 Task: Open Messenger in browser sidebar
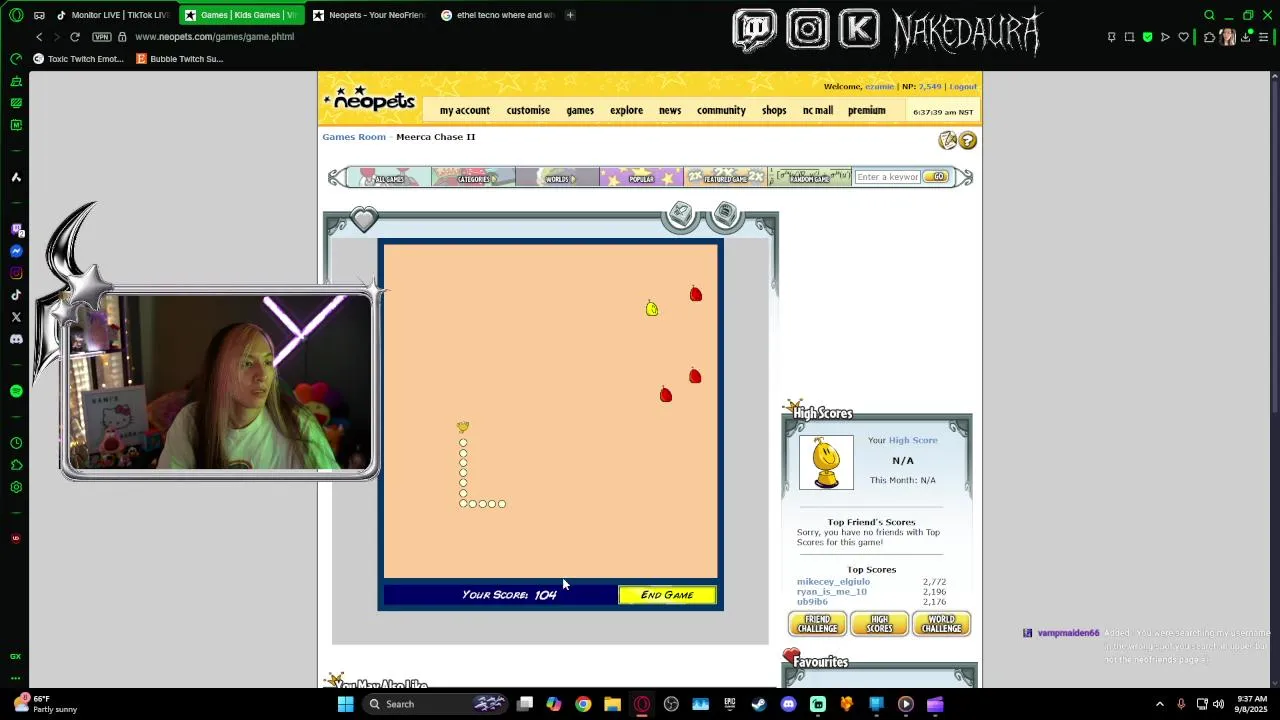[x=16, y=251]
